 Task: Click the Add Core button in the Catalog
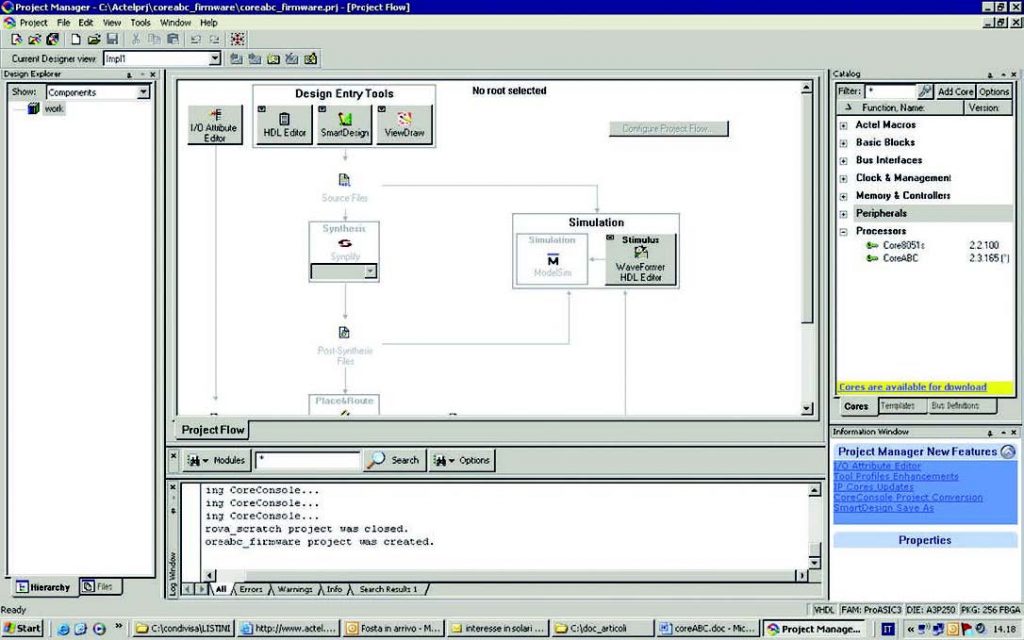[954, 90]
